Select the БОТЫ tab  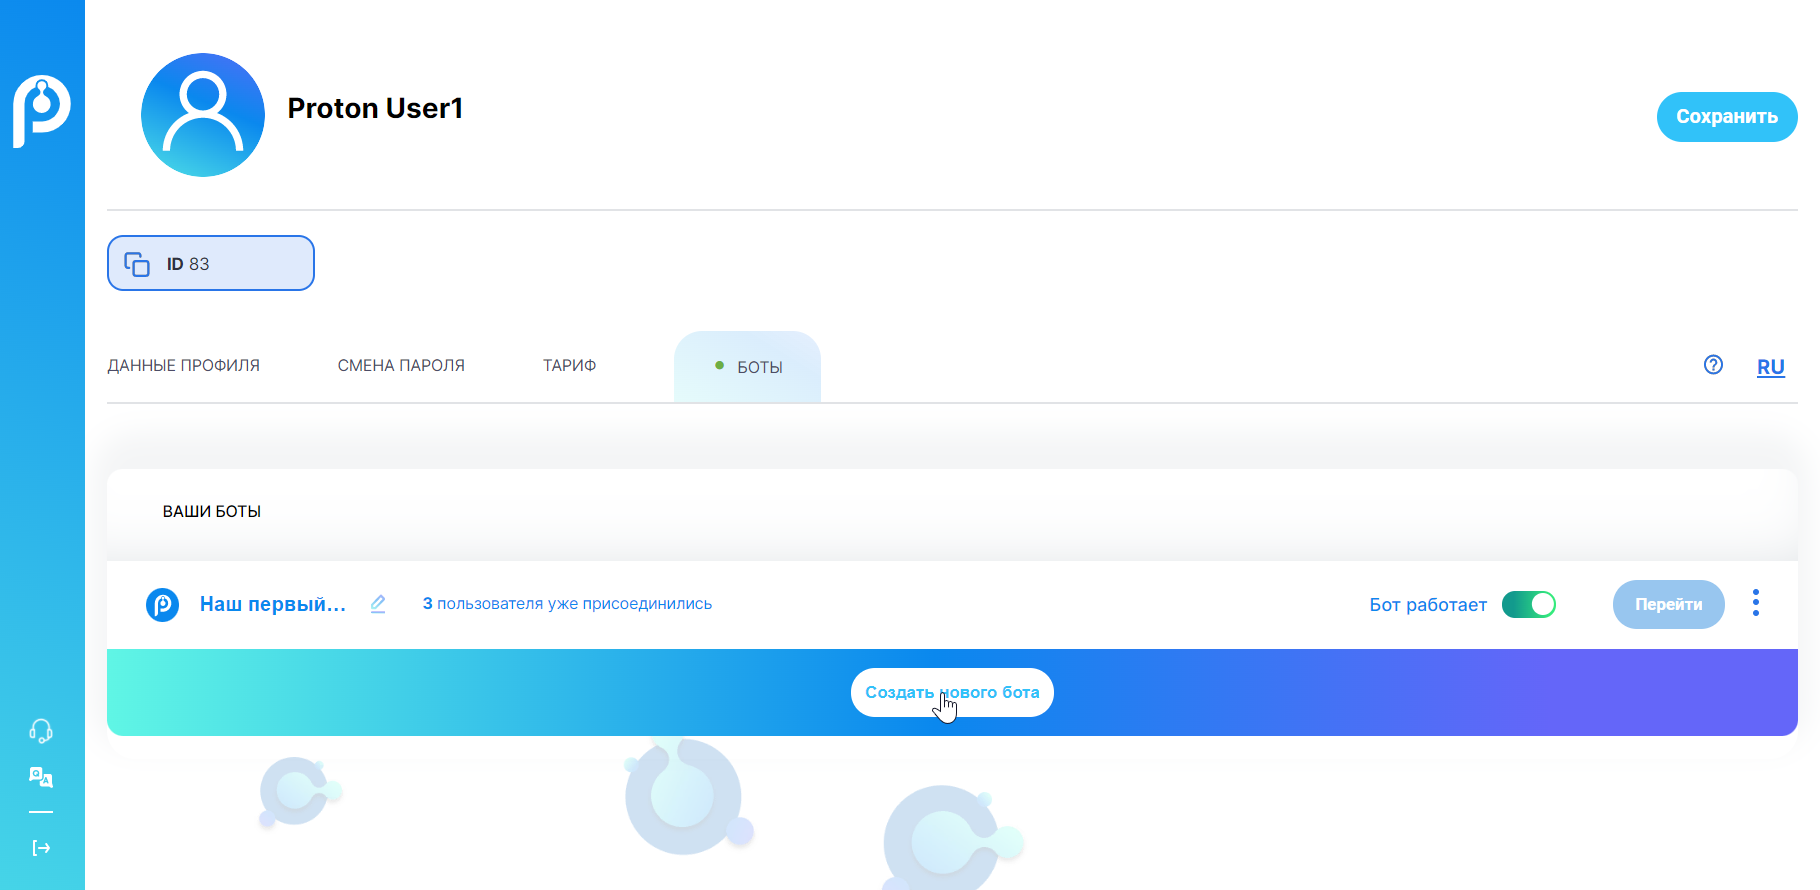pos(748,367)
